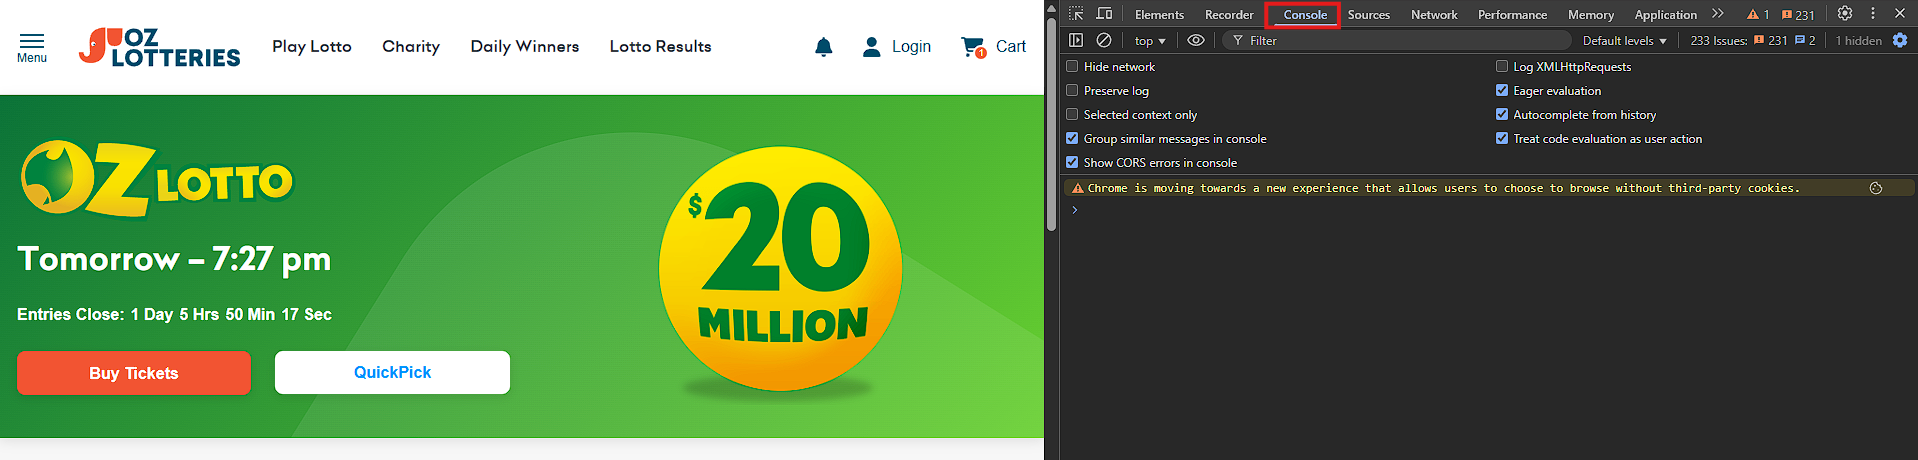Click the console settings blue gear
This screenshot has width=1918, height=460.
[x=1900, y=40]
